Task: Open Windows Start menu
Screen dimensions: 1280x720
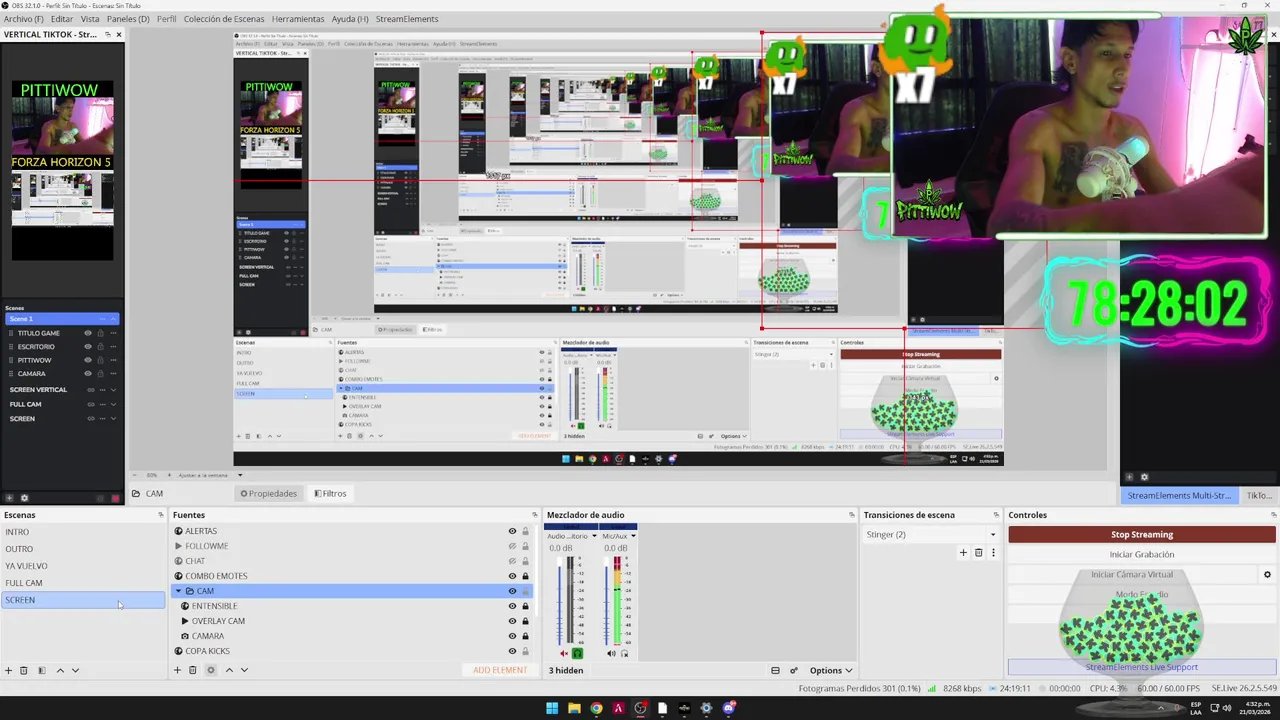Action: 552,708
